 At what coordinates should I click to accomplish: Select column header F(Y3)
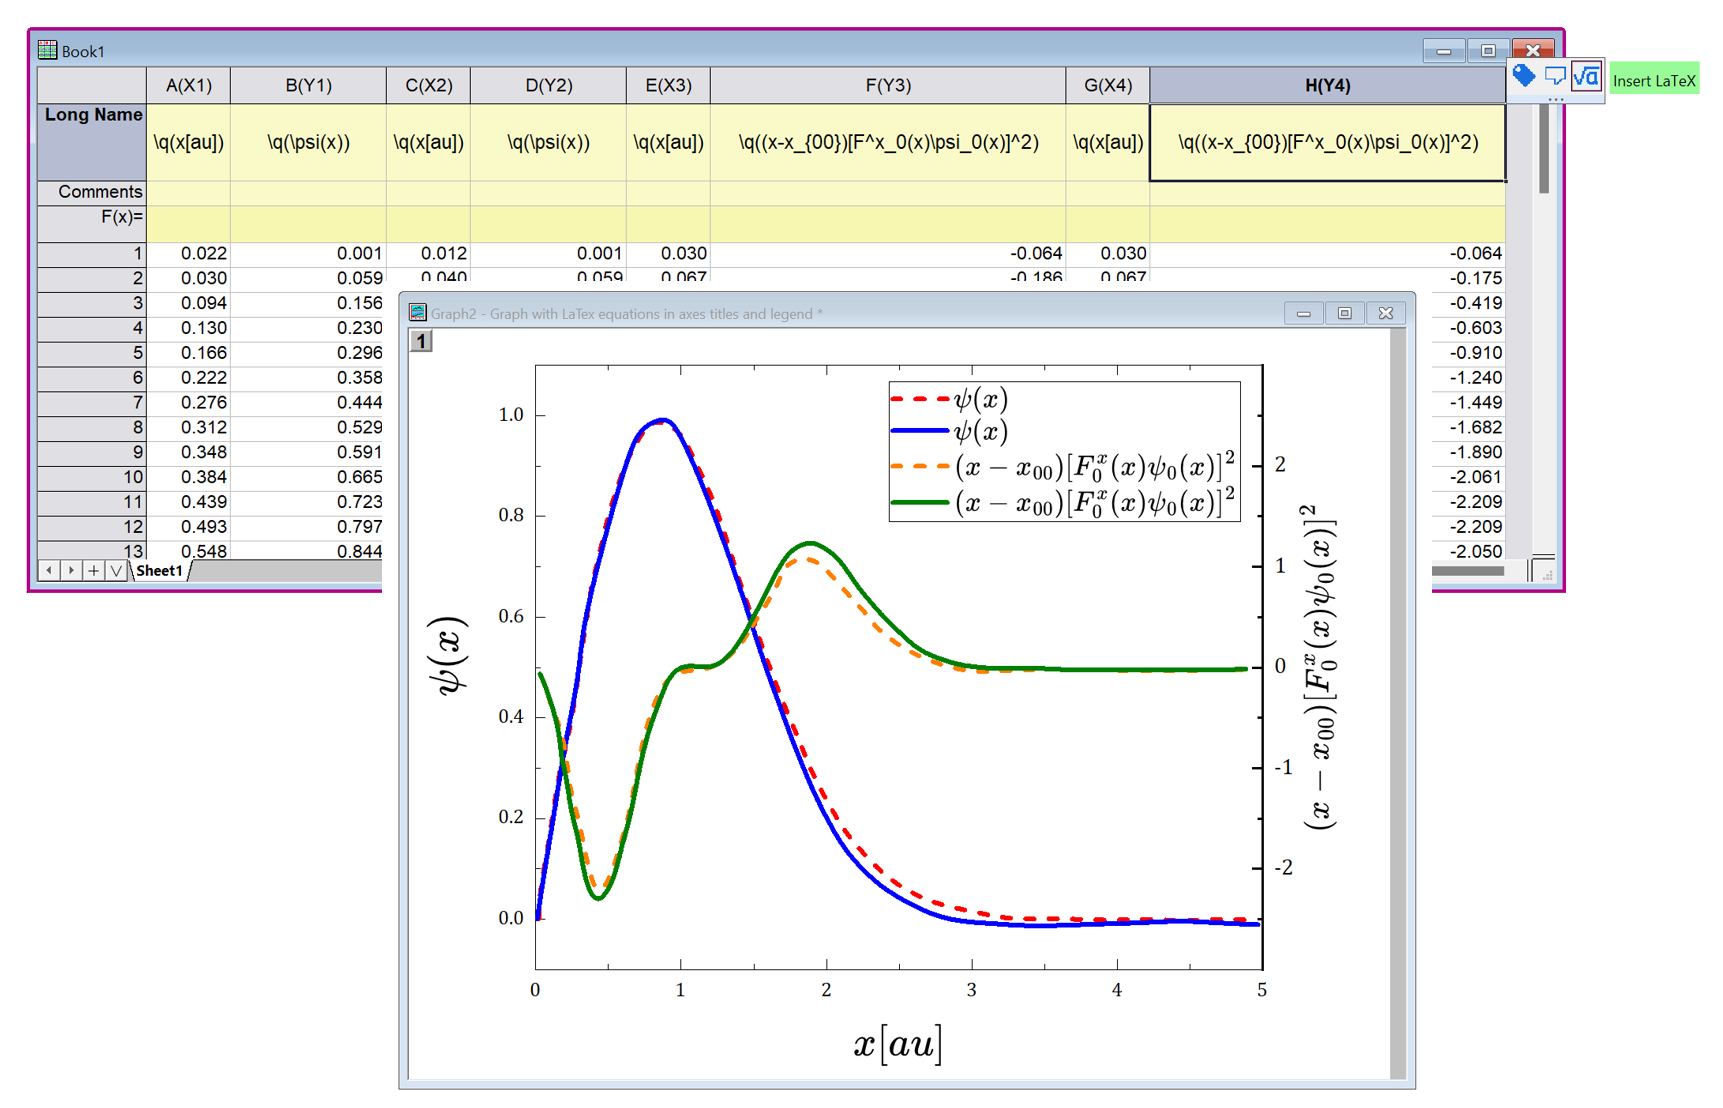pyautogui.click(x=887, y=86)
